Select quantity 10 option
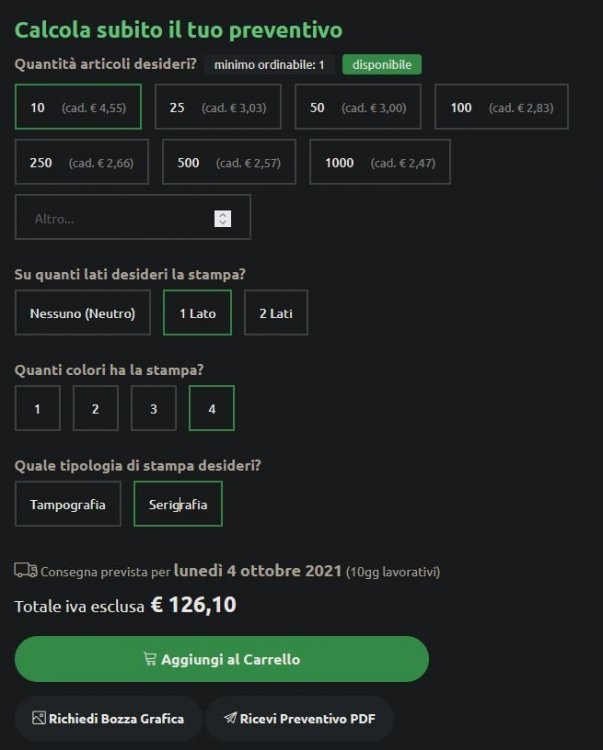603x750 pixels. [78, 107]
